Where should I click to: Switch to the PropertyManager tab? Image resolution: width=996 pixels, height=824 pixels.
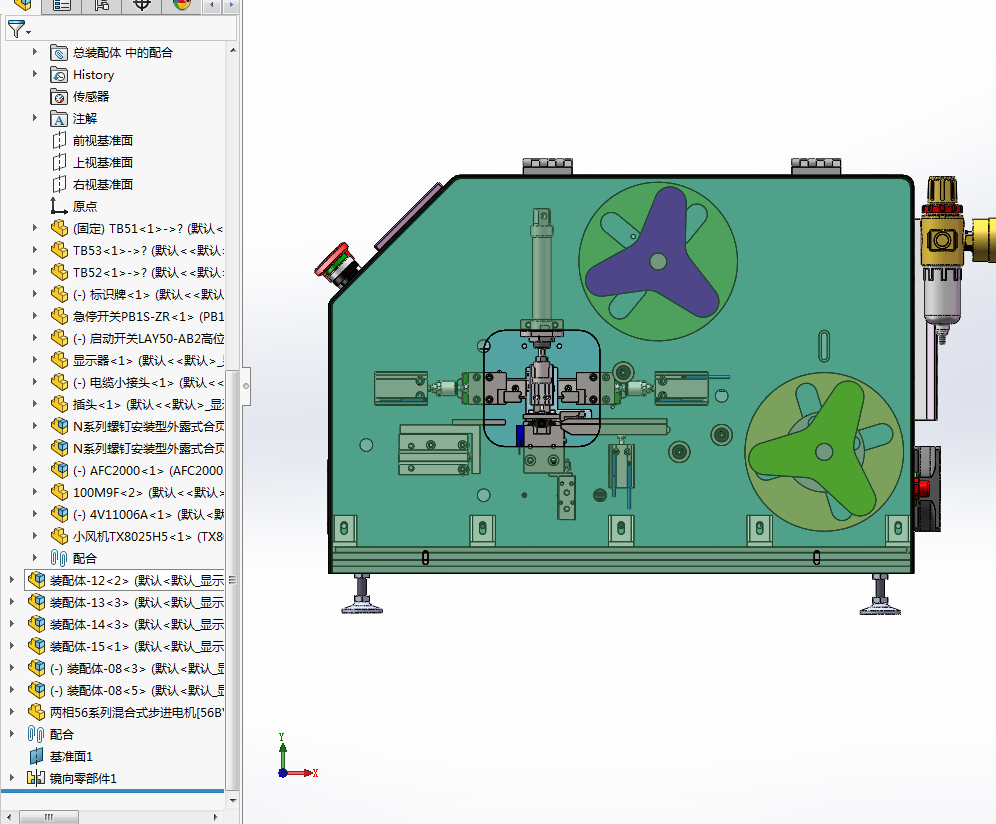click(x=60, y=6)
